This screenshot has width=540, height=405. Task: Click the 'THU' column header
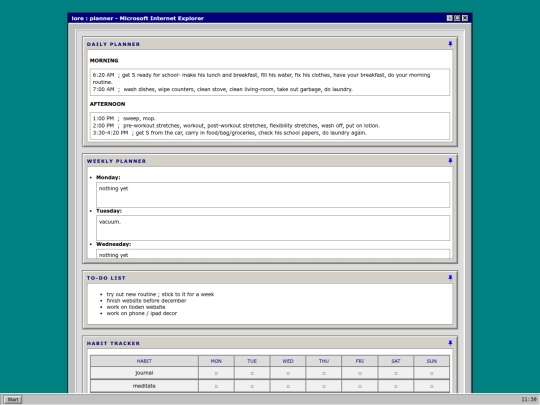pos(324,361)
